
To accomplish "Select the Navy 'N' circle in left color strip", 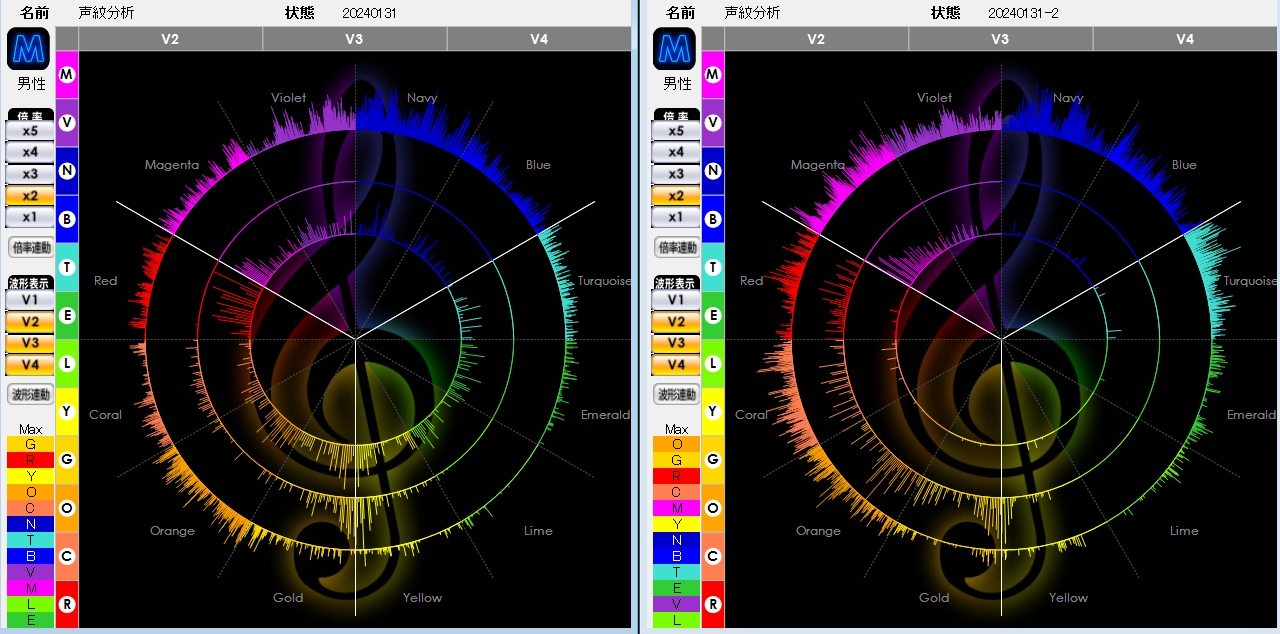I will [67, 171].
